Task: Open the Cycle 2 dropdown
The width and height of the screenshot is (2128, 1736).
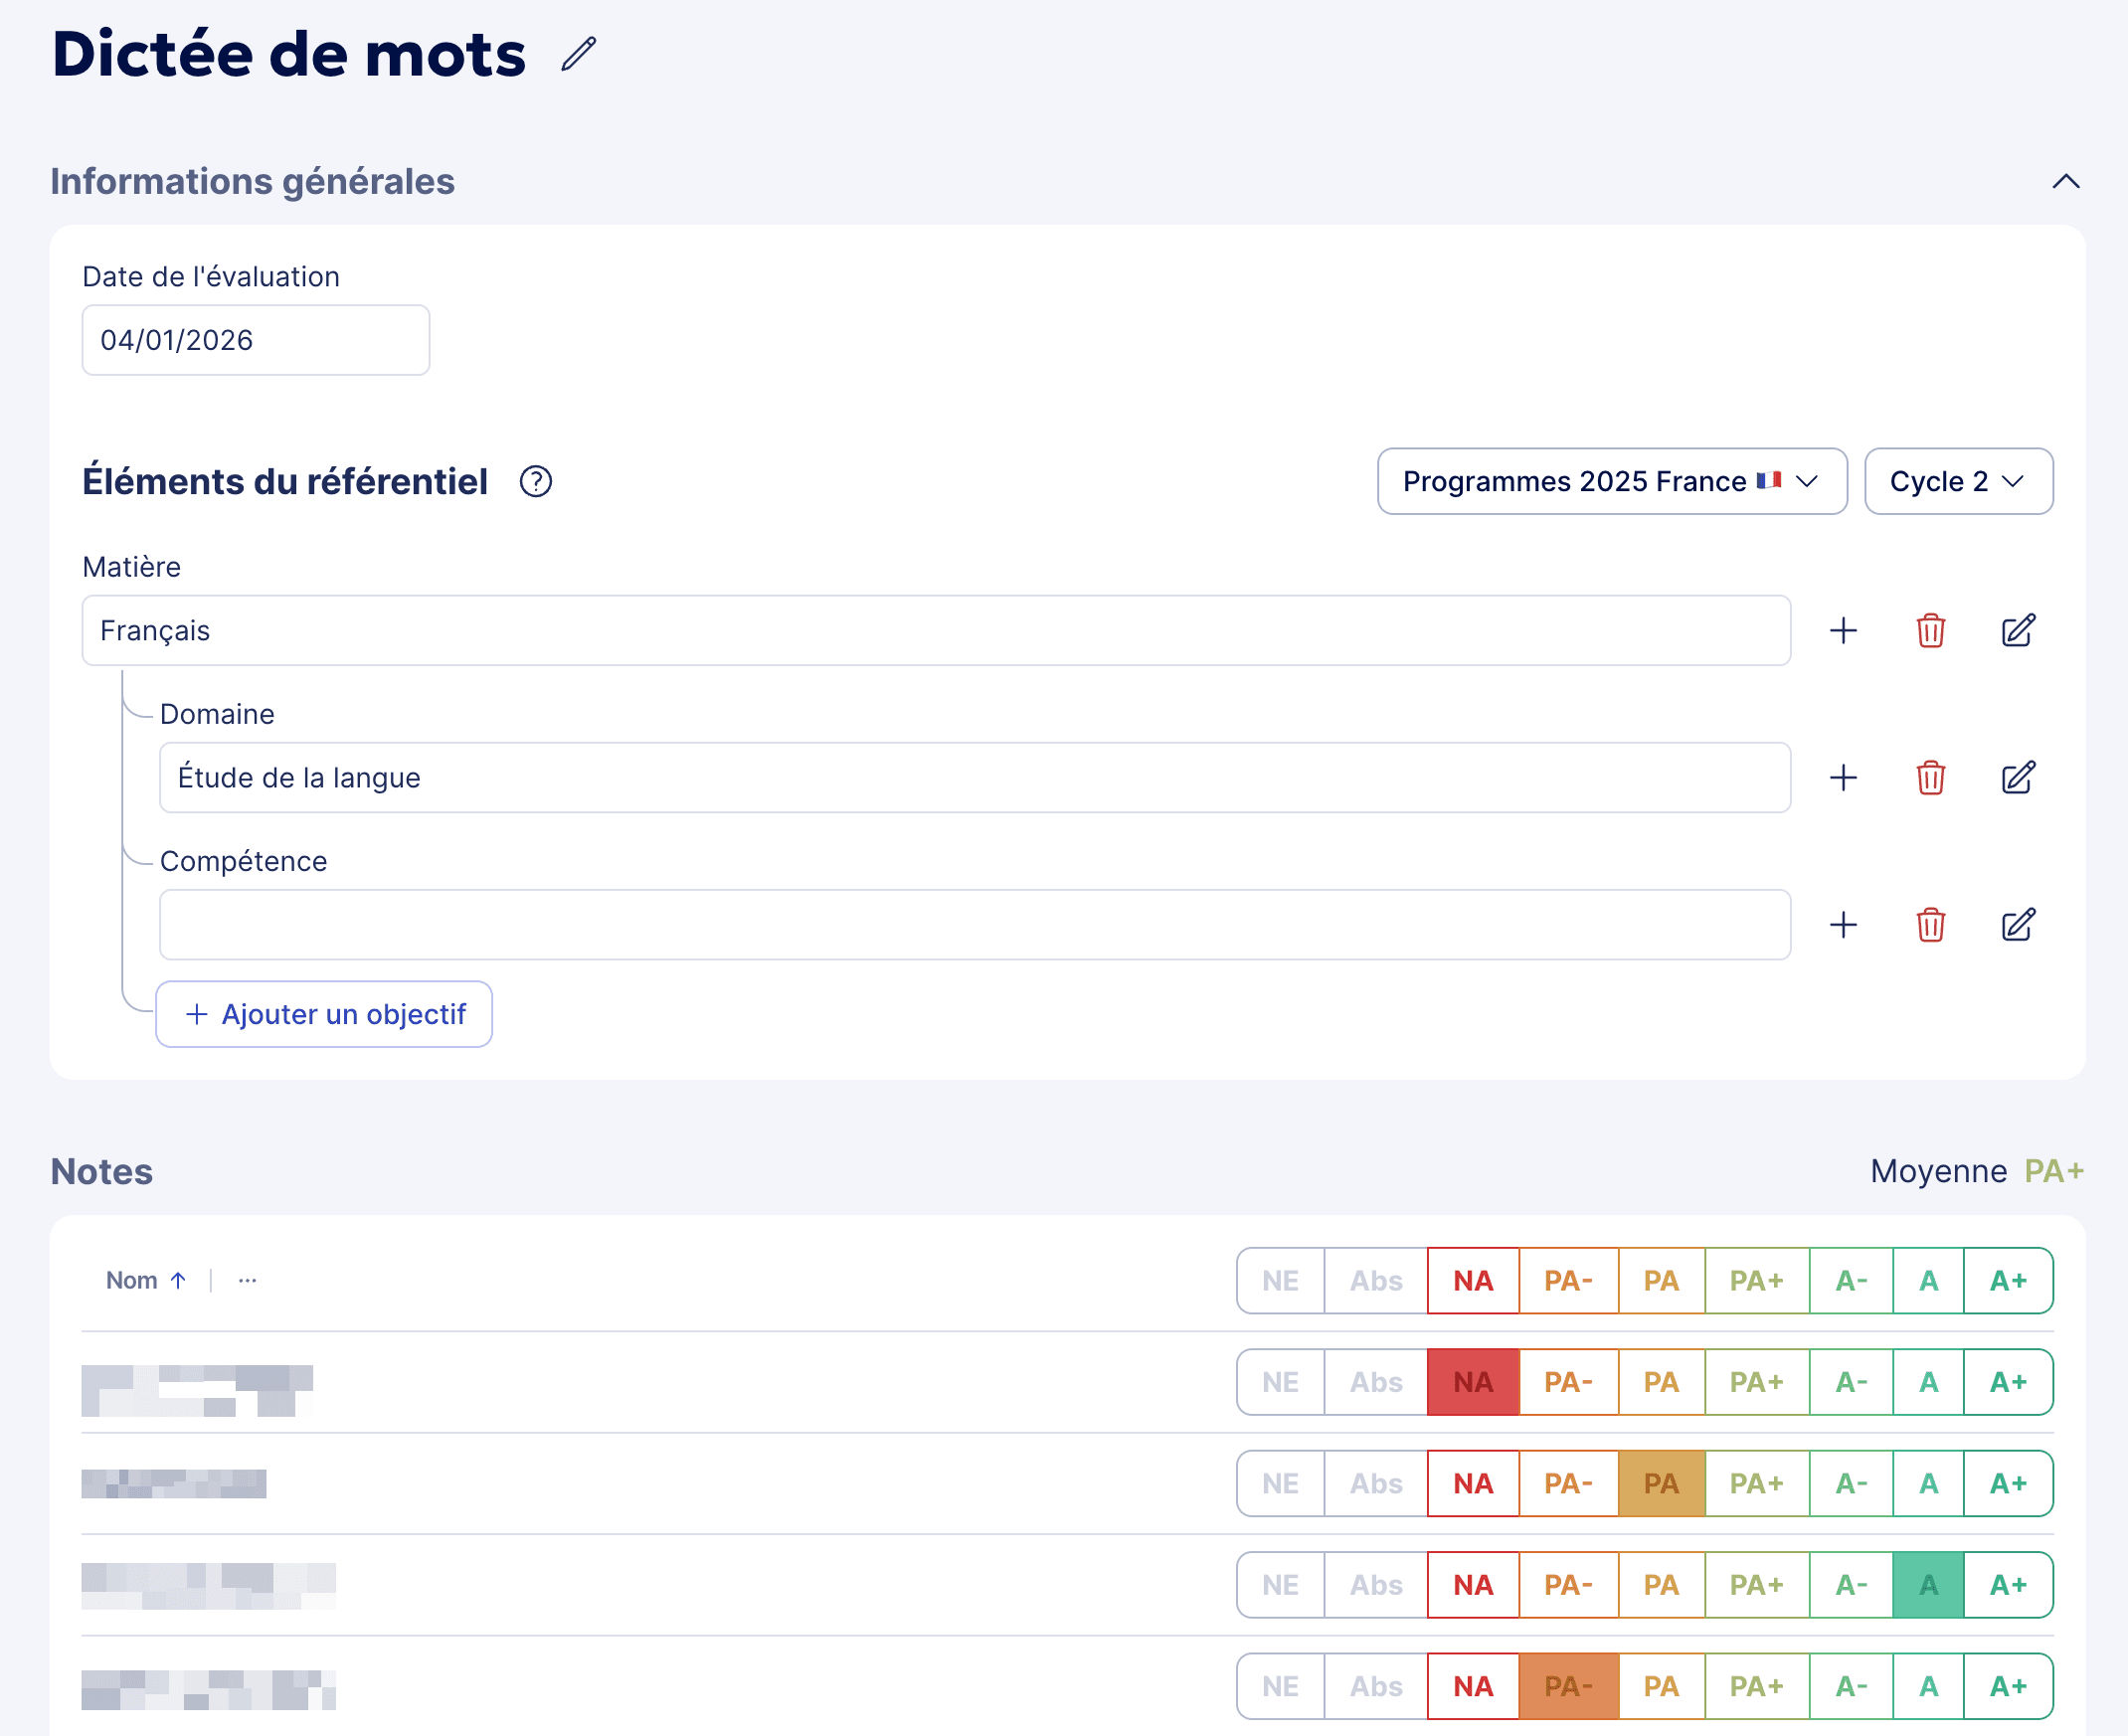Action: tap(1957, 481)
